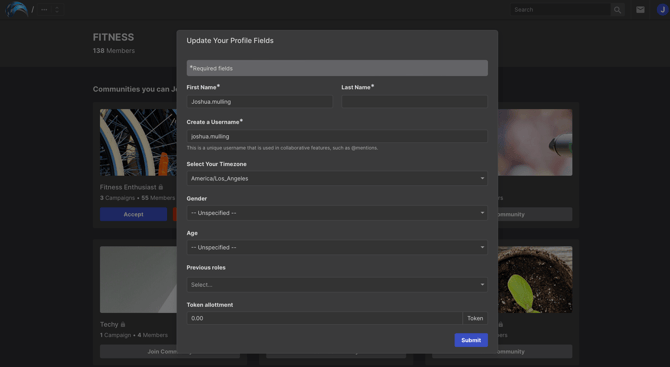Click the blurred top-right community thumbnail
Image resolution: width=670 pixels, height=367 pixels.
pos(535,142)
